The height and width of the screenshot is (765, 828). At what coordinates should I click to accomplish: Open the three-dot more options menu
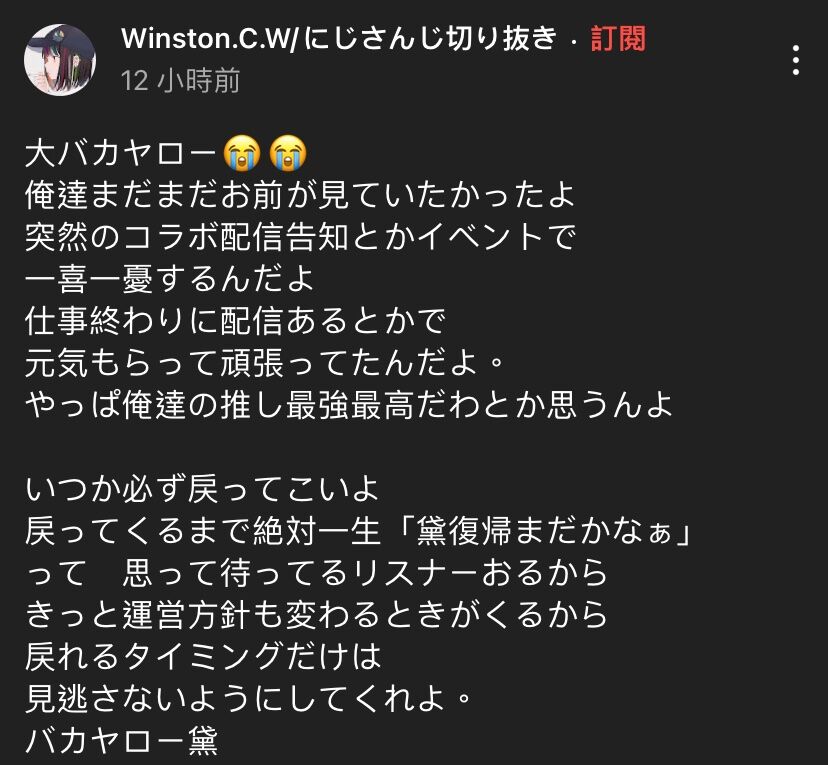796,60
